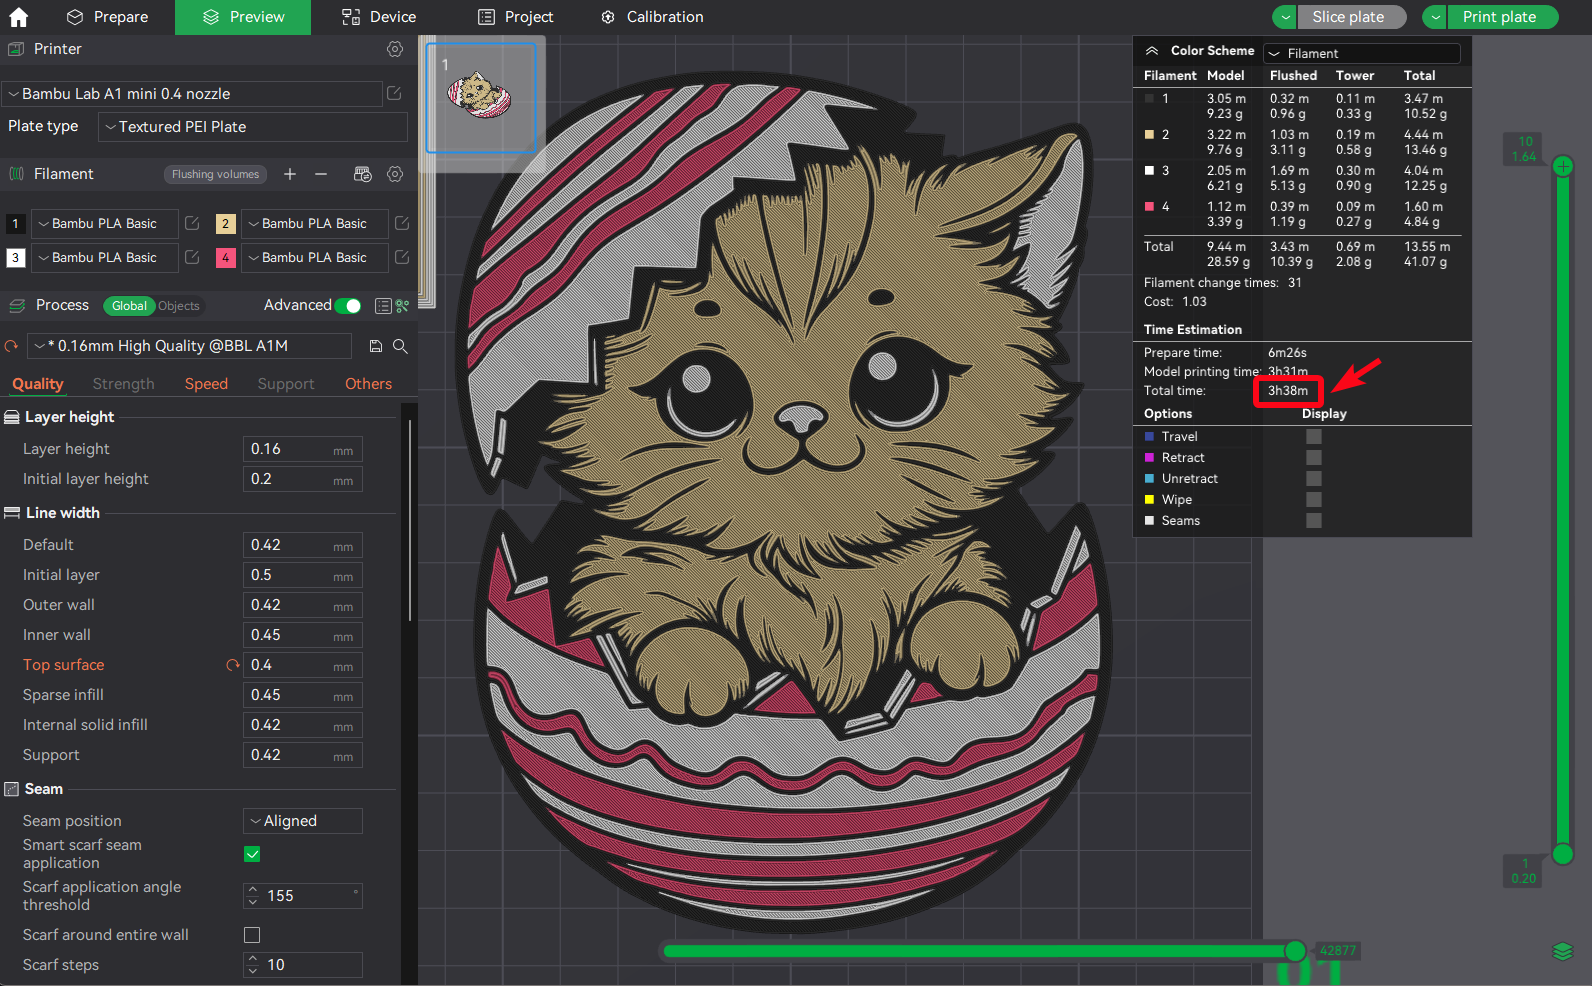Click the settings list icon beside the Advanced toggle
The height and width of the screenshot is (986, 1592).
[382, 306]
